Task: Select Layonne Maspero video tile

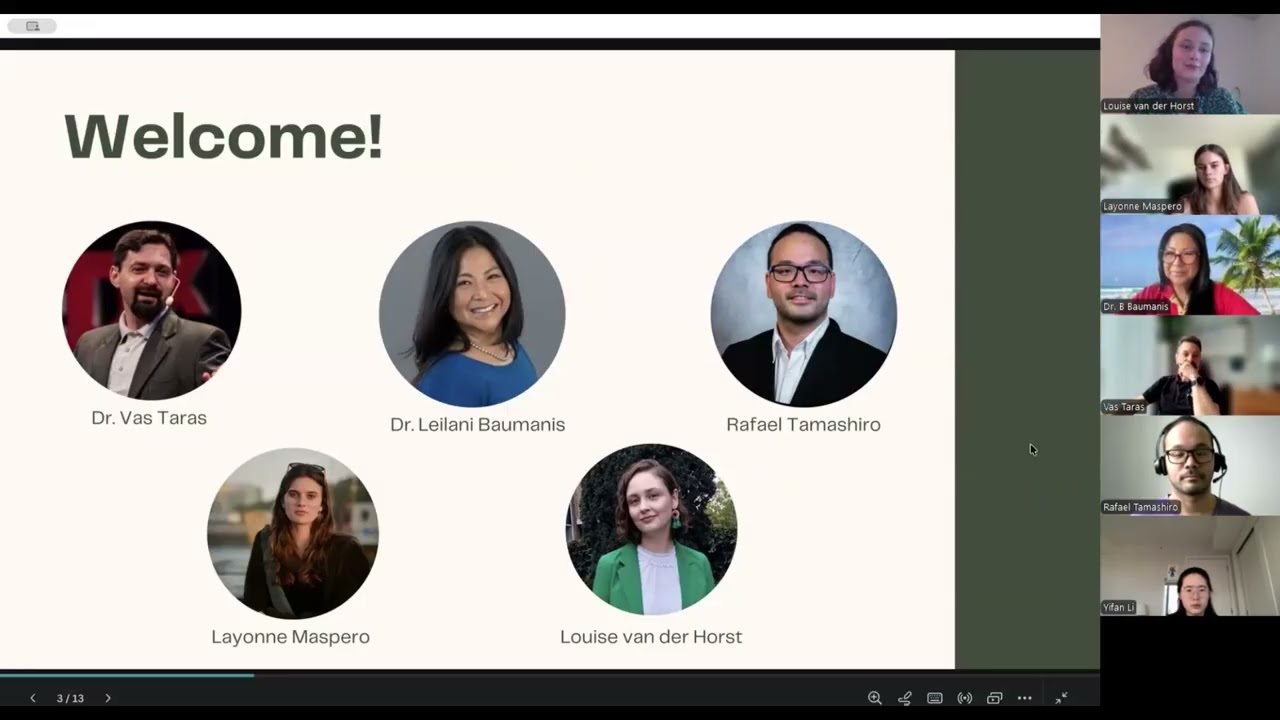Action: (1190, 165)
